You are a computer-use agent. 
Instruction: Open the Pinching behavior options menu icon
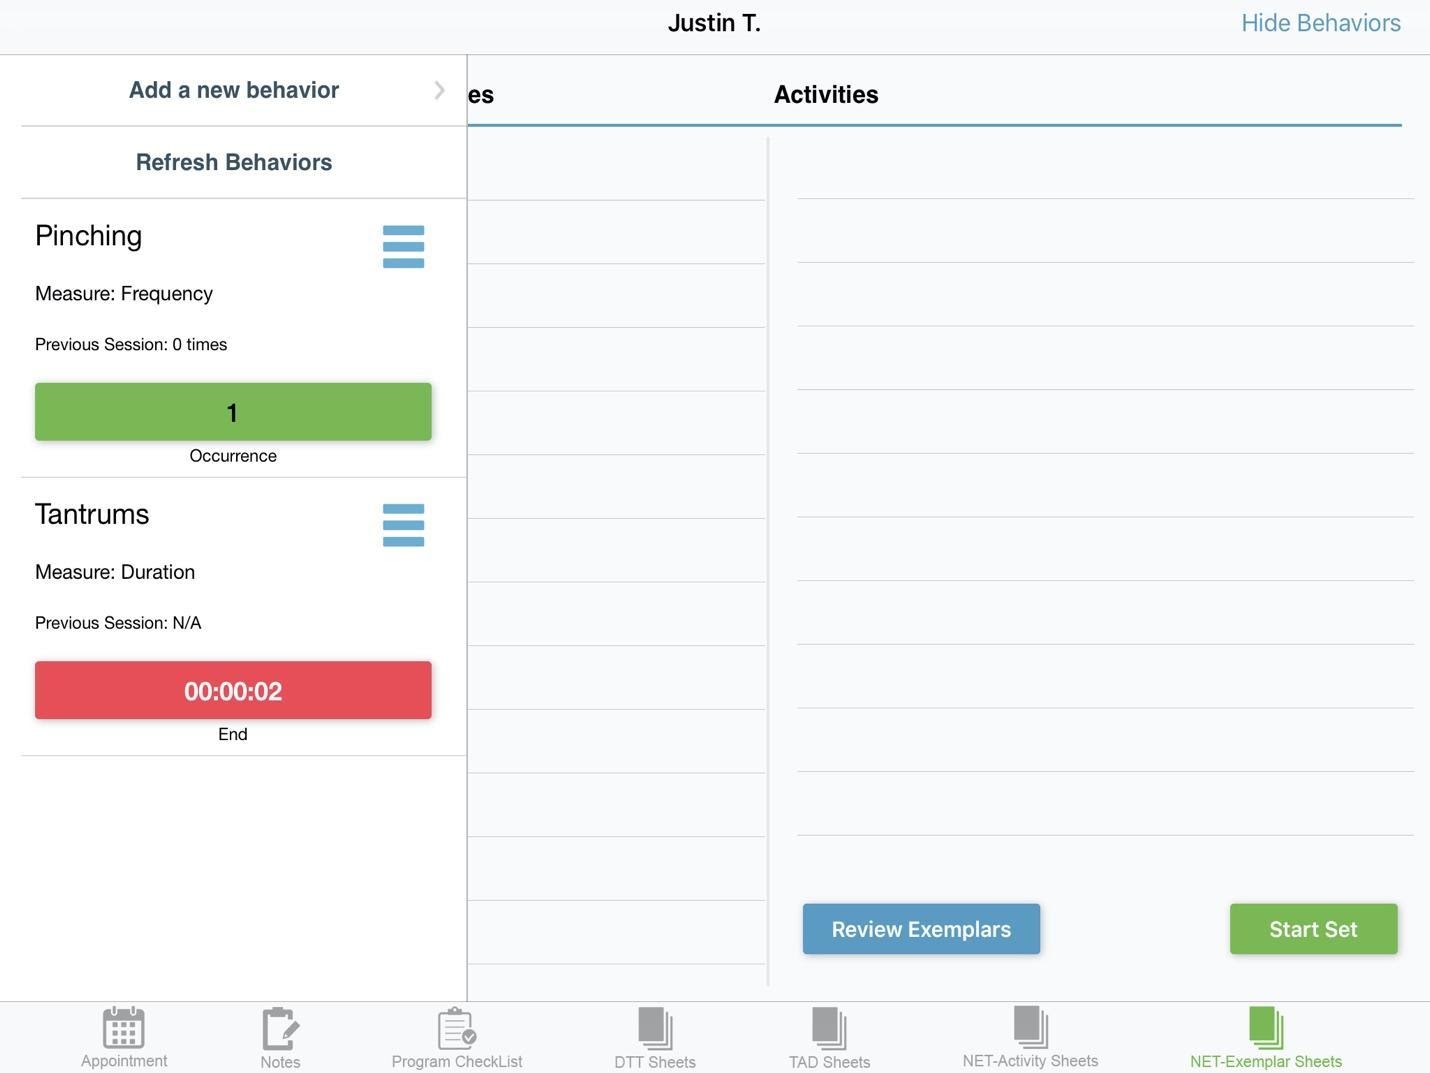(404, 247)
